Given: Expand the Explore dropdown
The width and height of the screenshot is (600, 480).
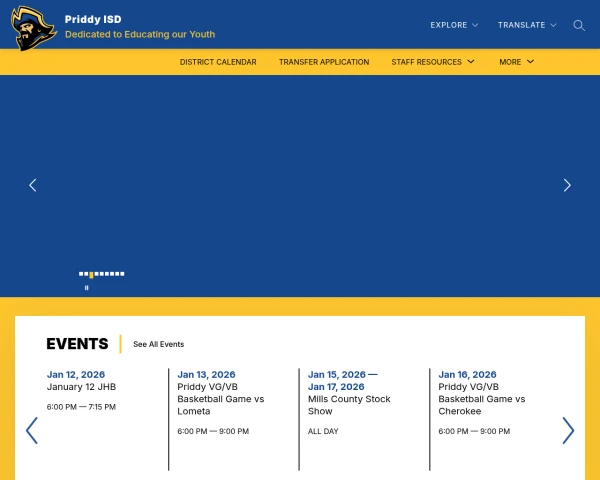Looking at the screenshot, I should [454, 25].
